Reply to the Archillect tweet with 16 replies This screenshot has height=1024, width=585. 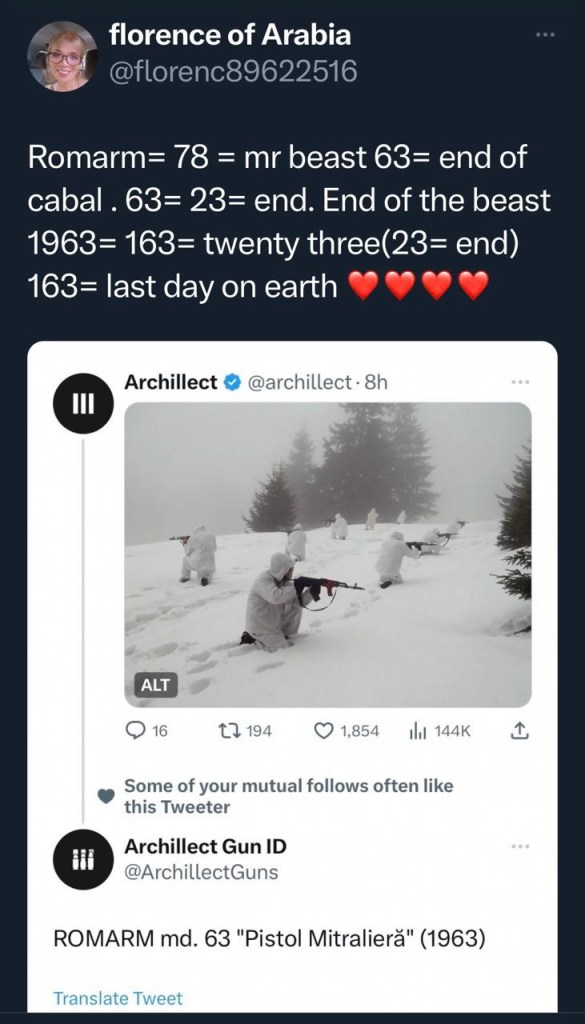click(147, 731)
